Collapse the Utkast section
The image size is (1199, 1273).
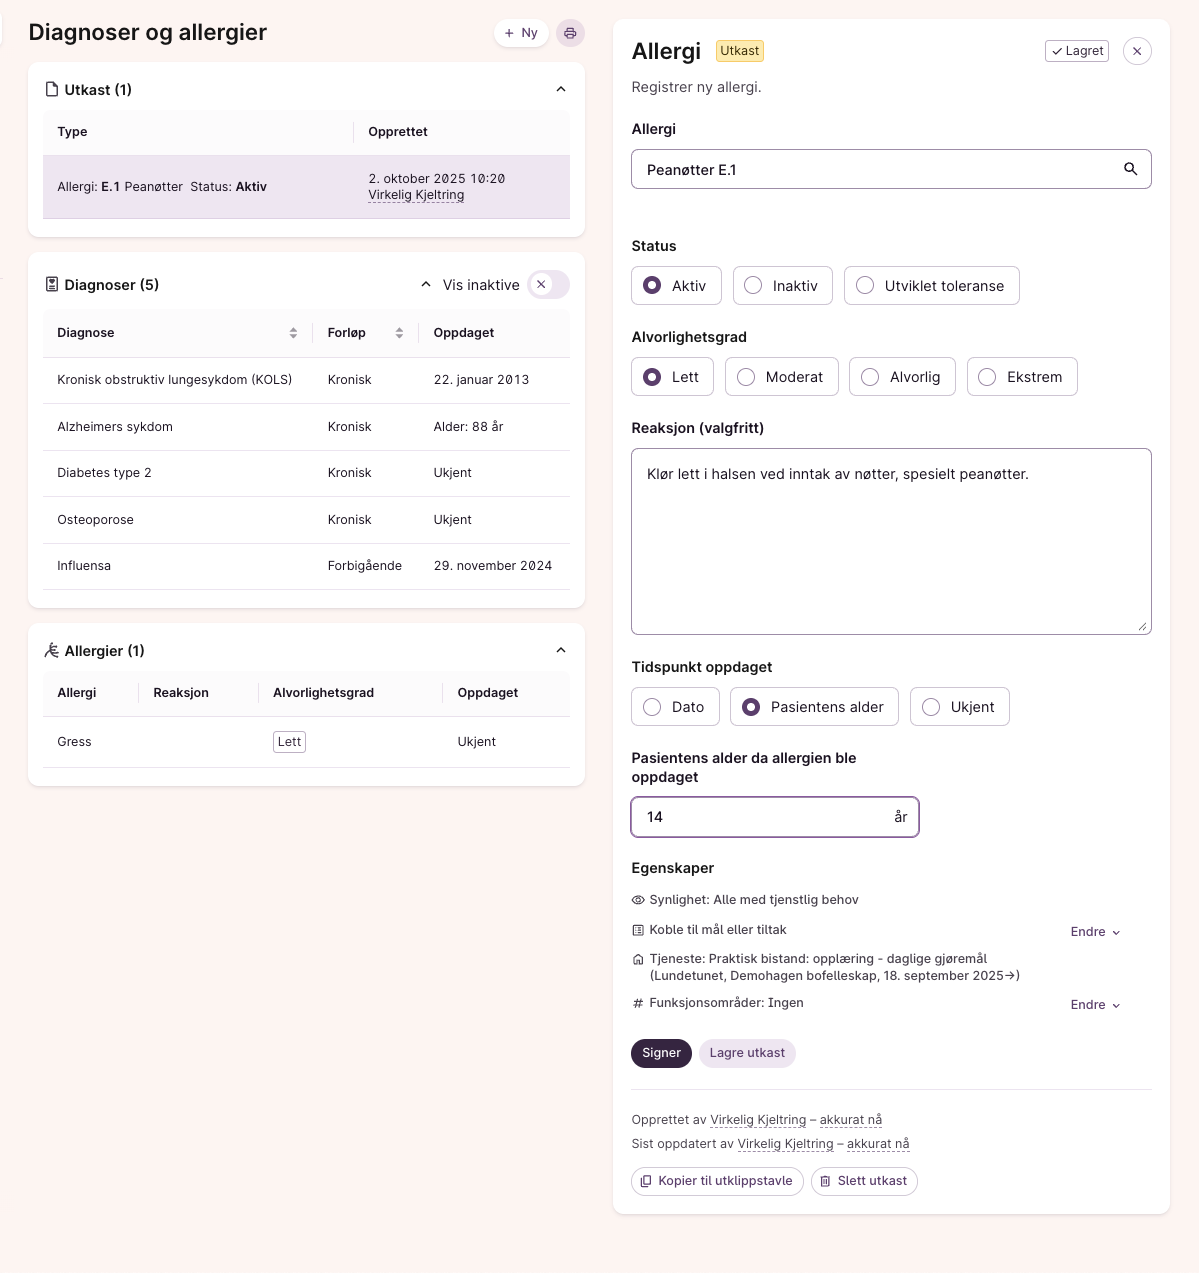(x=561, y=90)
